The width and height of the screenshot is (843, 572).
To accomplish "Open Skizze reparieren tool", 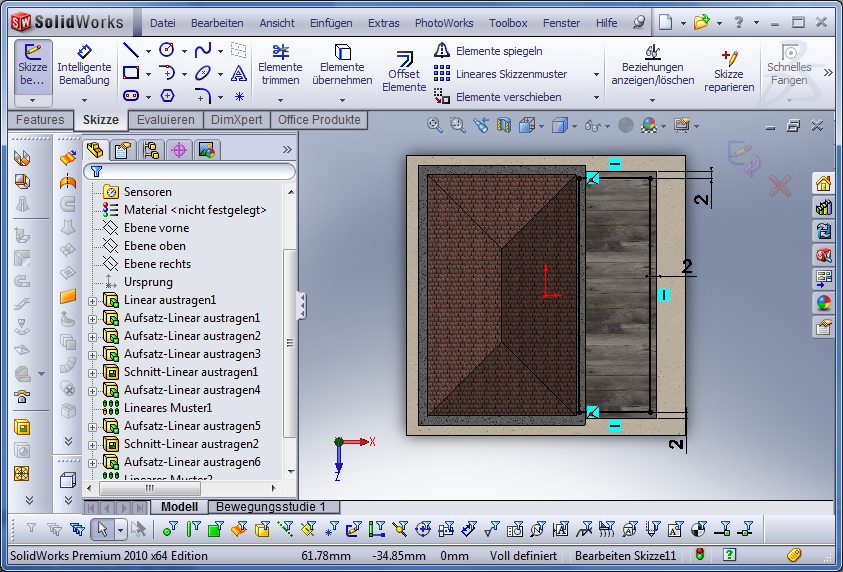I will [x=728, y=71].
